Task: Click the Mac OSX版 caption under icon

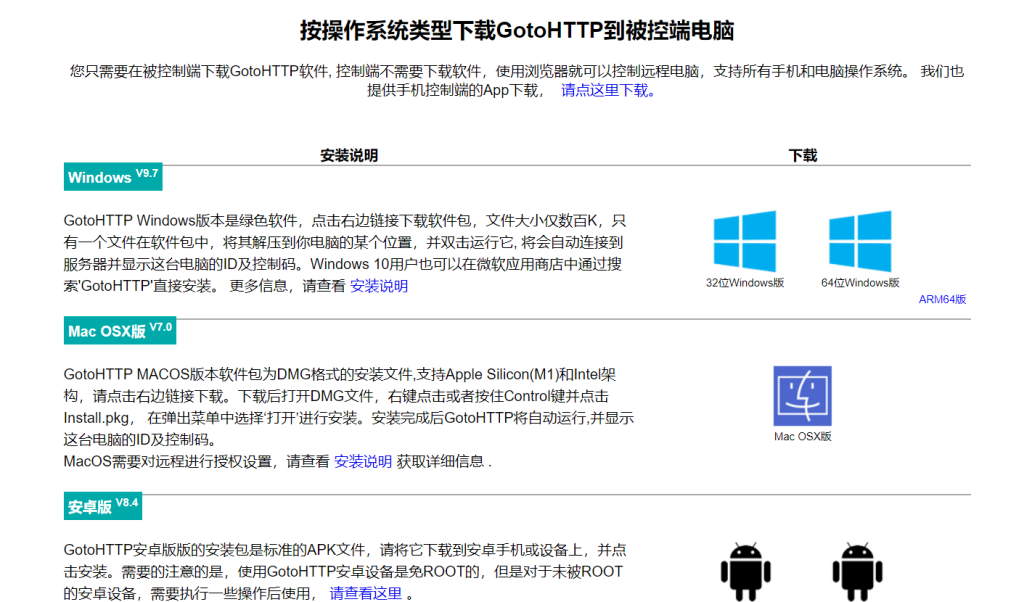Action: [x=803, y=436]
